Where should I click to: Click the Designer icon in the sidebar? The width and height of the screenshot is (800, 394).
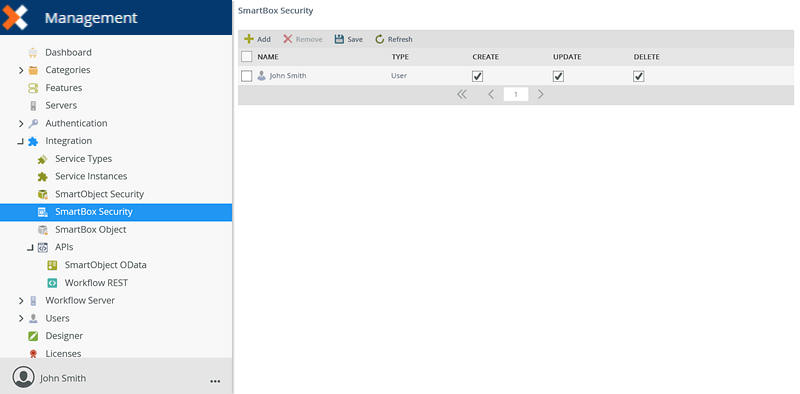click(33, 336)
